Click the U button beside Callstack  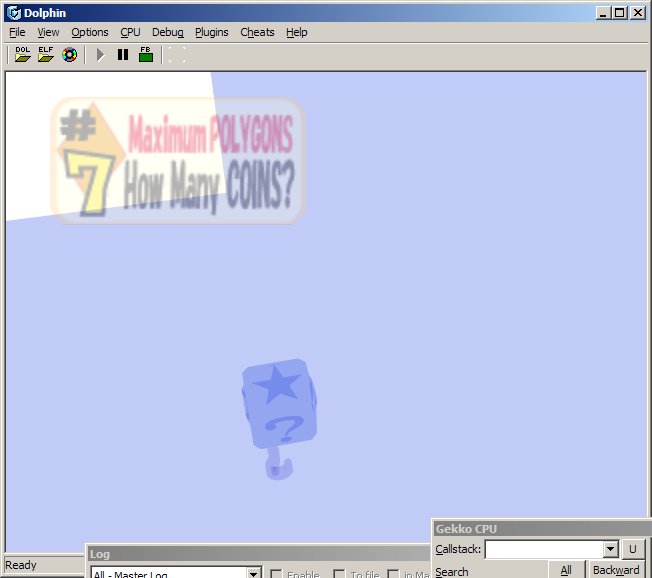(632, 549)
